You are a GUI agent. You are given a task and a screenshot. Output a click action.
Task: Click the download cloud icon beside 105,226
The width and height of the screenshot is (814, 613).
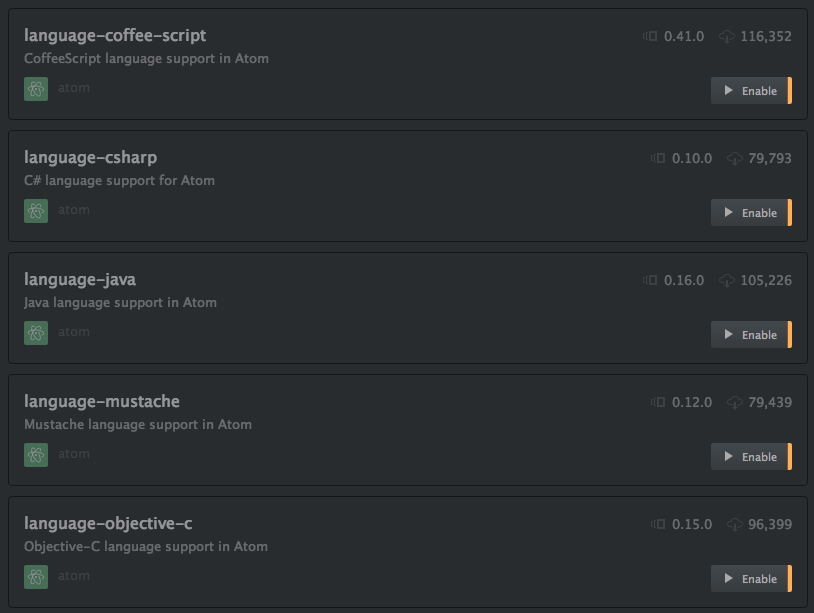click(727, 280)
